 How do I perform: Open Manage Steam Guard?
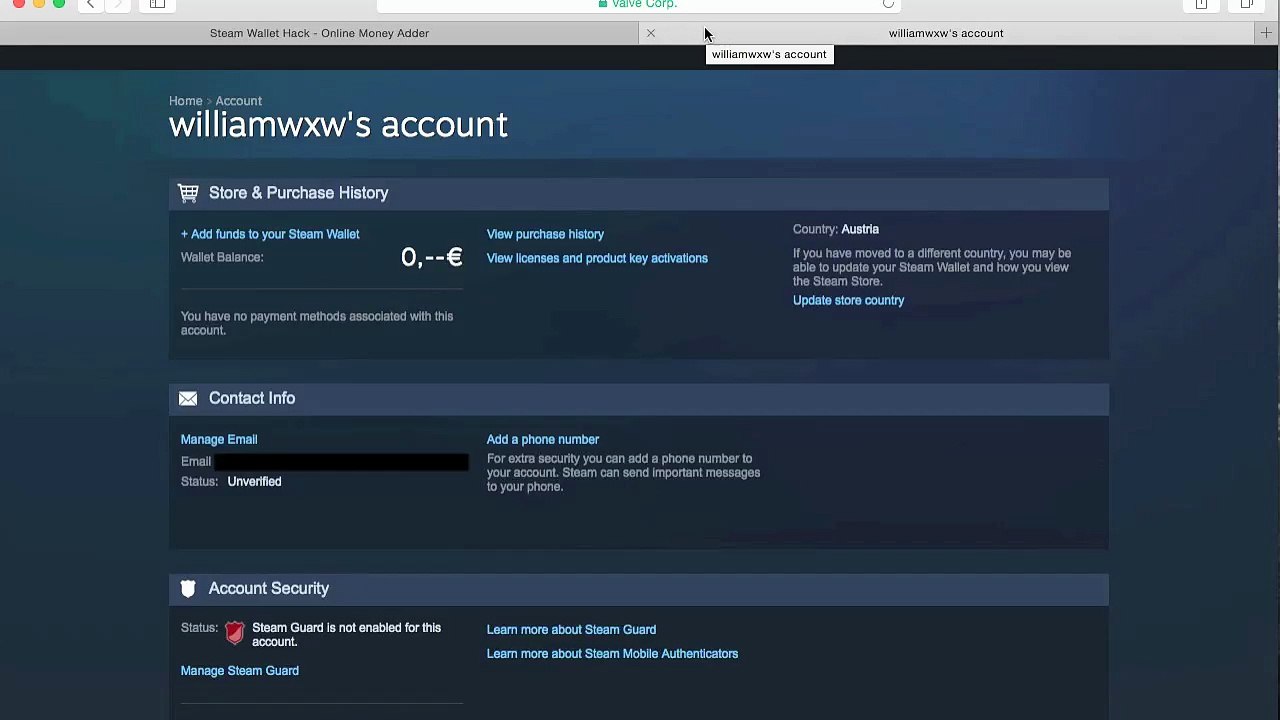tap(240, 670)
